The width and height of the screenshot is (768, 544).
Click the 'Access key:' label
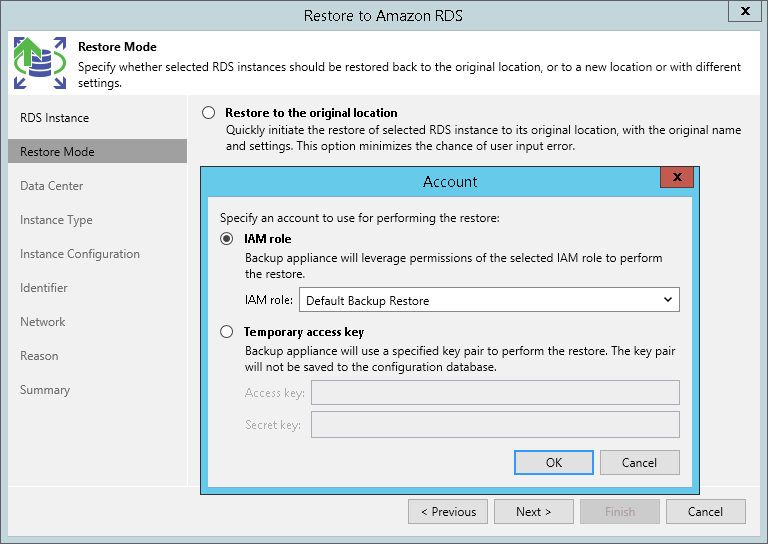[275, 393]
